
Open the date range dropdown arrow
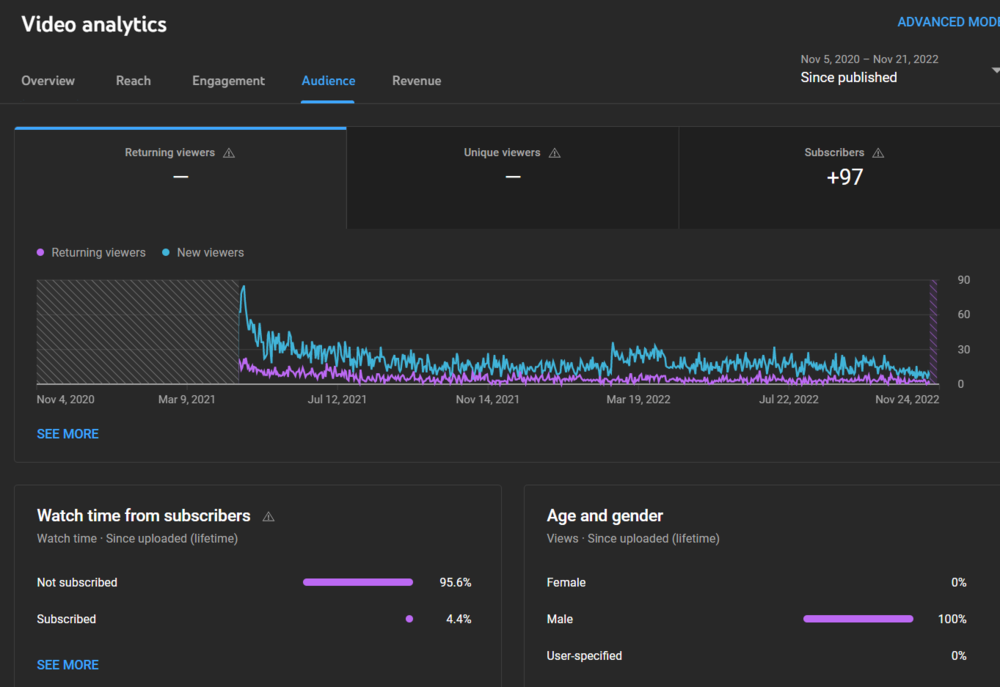[x=995, y=70]
